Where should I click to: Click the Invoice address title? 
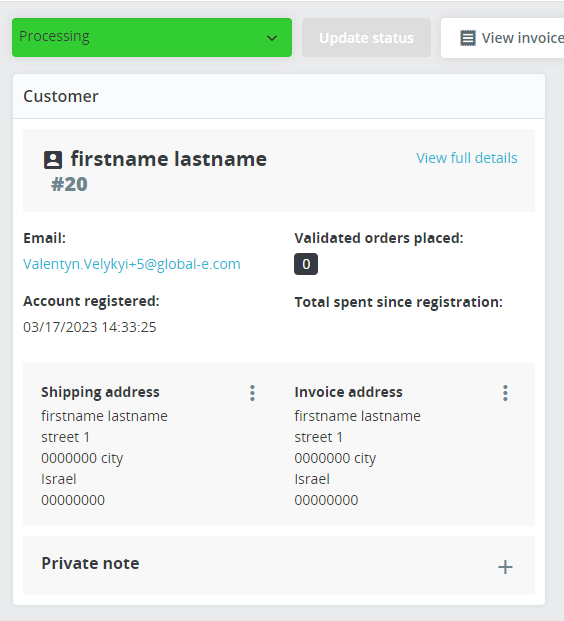coord(349,392)
